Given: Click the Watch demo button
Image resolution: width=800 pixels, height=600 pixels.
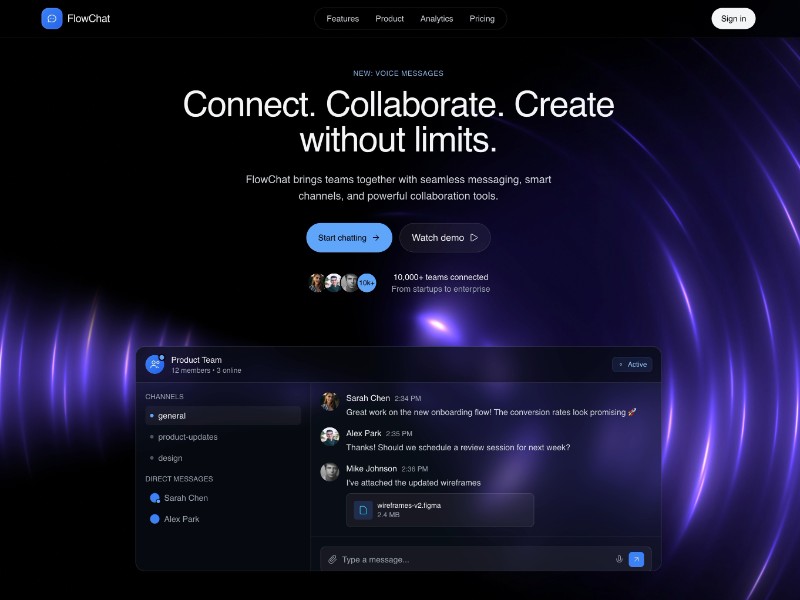Looking at the screenshot, I should (x=444, y=237).
